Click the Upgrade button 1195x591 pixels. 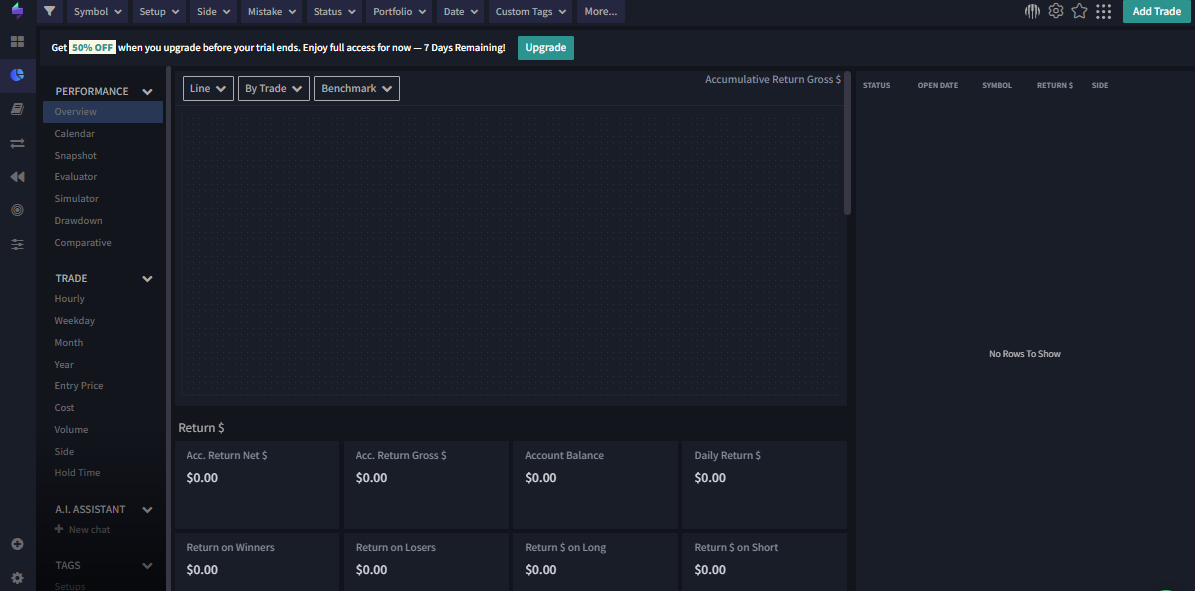pyautogui.click(x=546, y=47)
